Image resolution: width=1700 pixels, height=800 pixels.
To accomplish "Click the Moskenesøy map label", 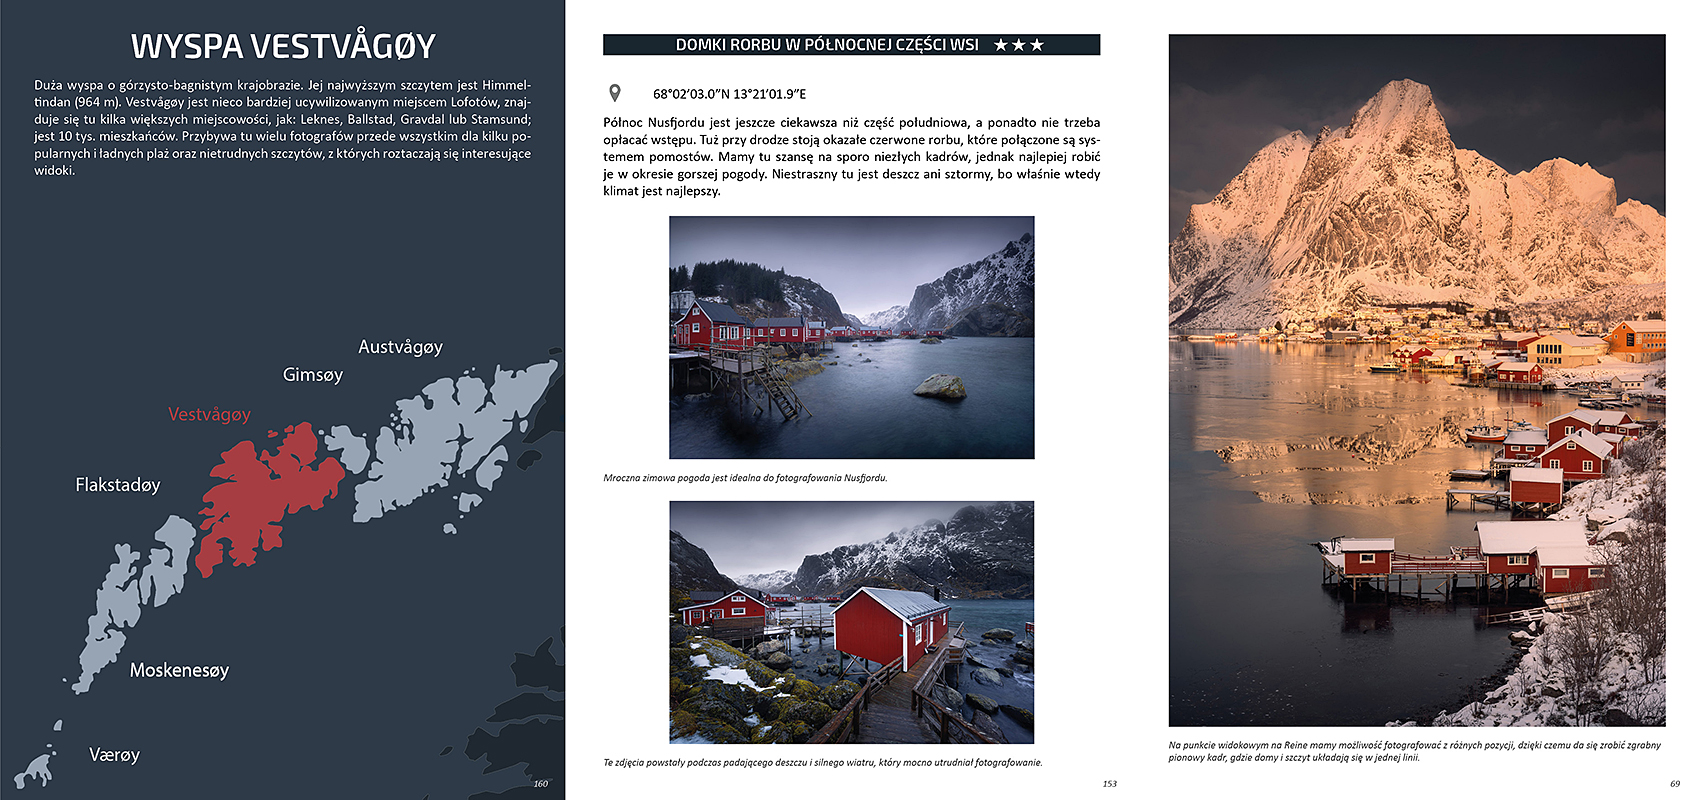I will tap(179, 670).
